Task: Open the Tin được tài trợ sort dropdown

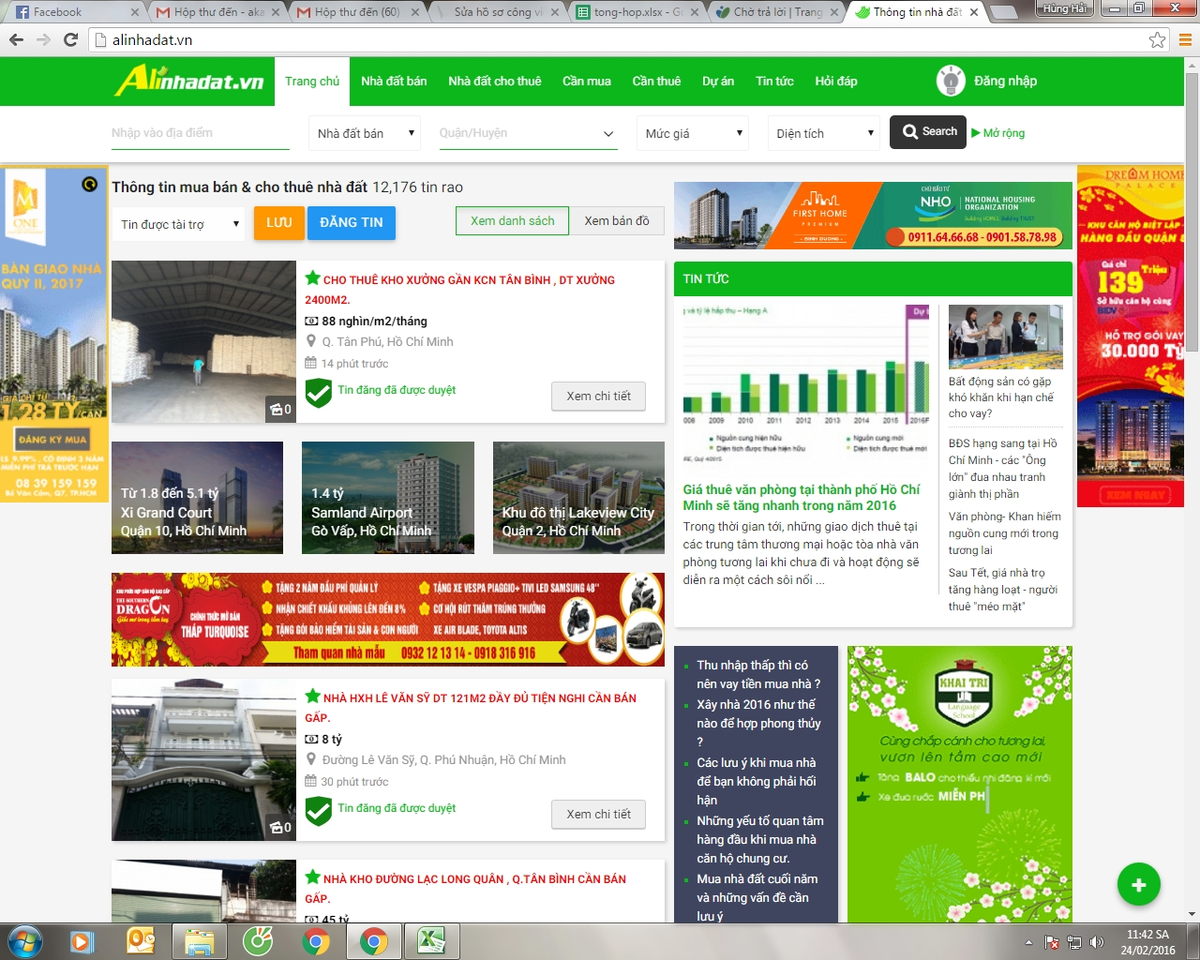Action: 178,224
